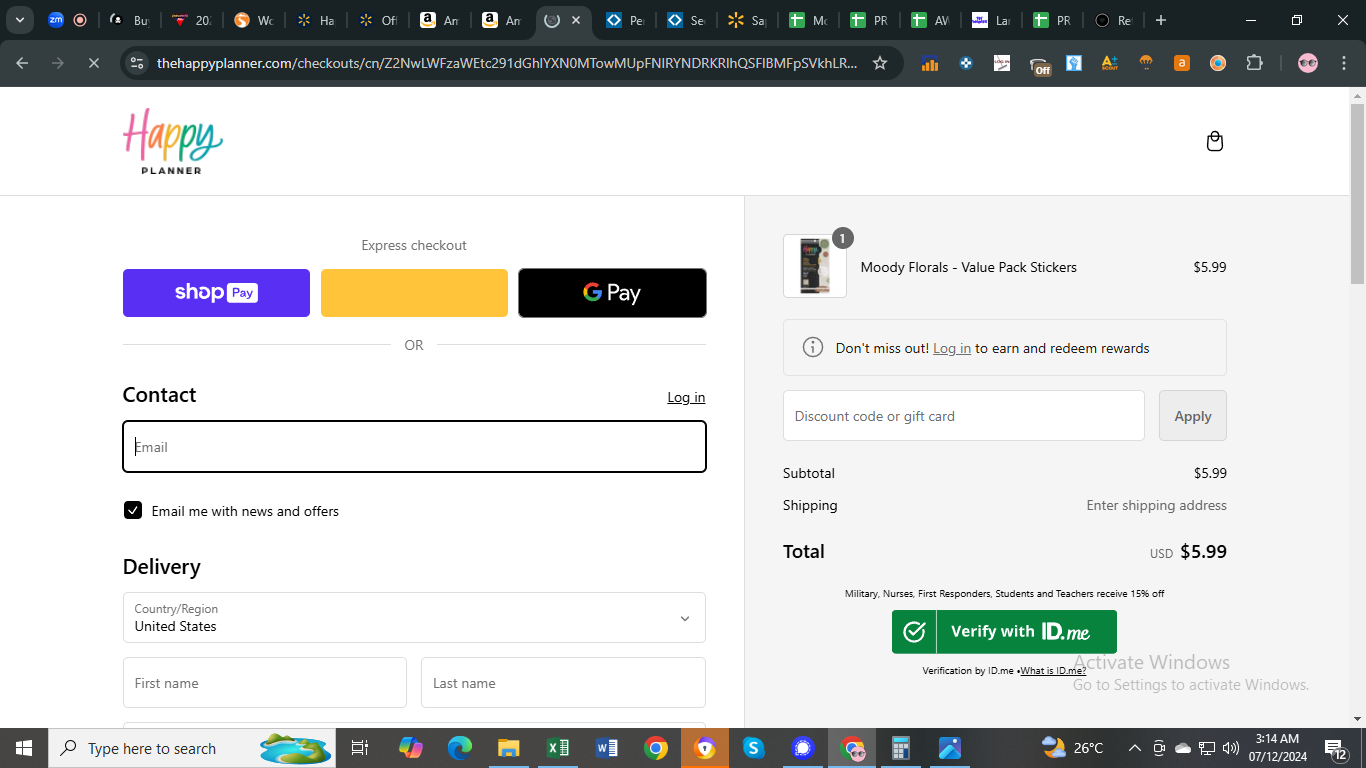Screen dimensions: 1366x768
Task: Click Verify with ID.me button
Action: click(1004, 632)
